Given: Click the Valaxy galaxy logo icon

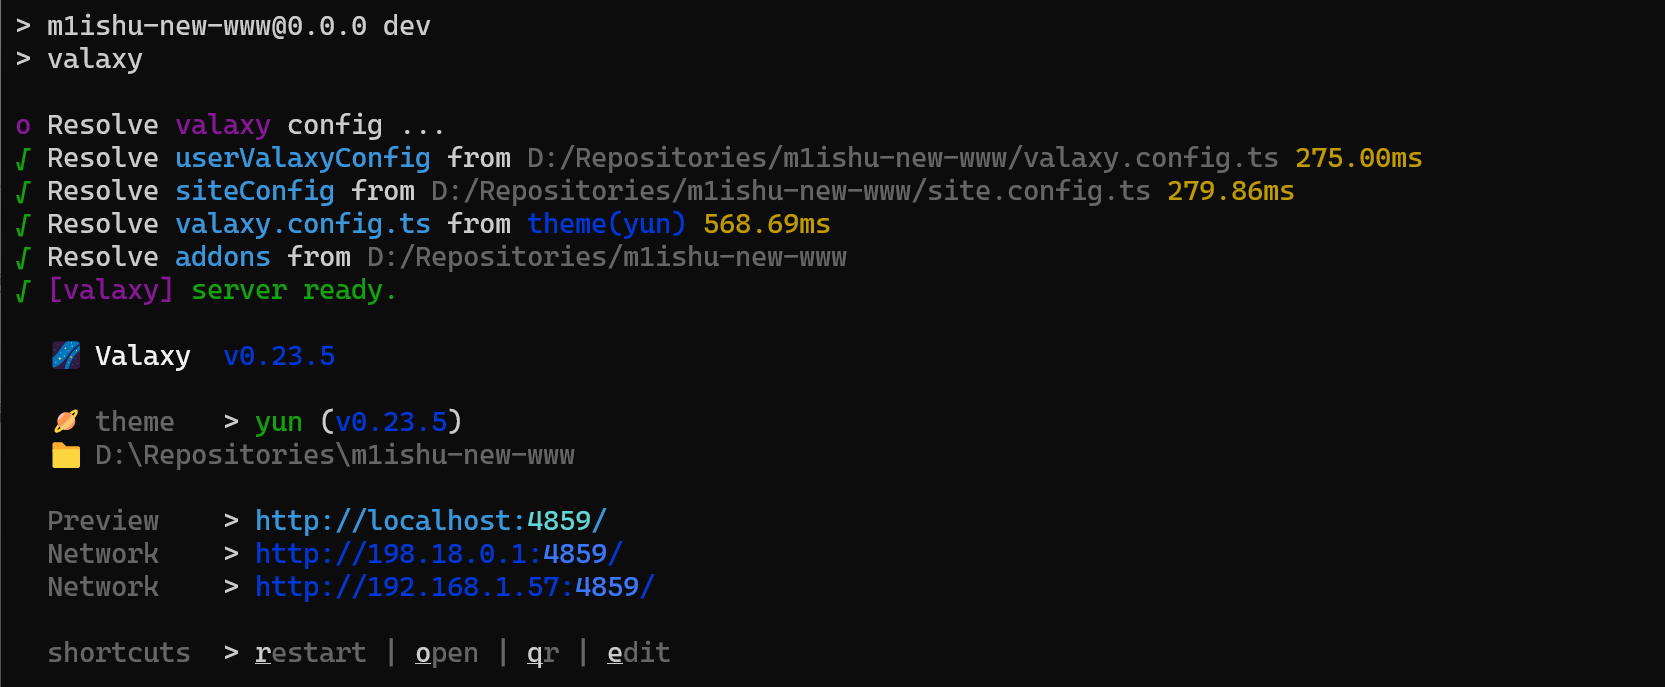Looking at the screenshot, I should pos(66,355).
